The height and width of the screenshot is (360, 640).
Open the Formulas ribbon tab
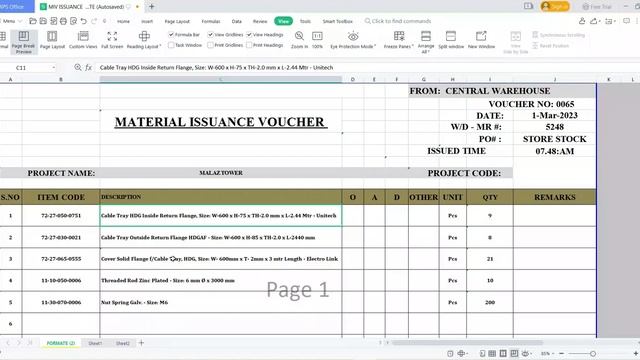tap(211, 21)
